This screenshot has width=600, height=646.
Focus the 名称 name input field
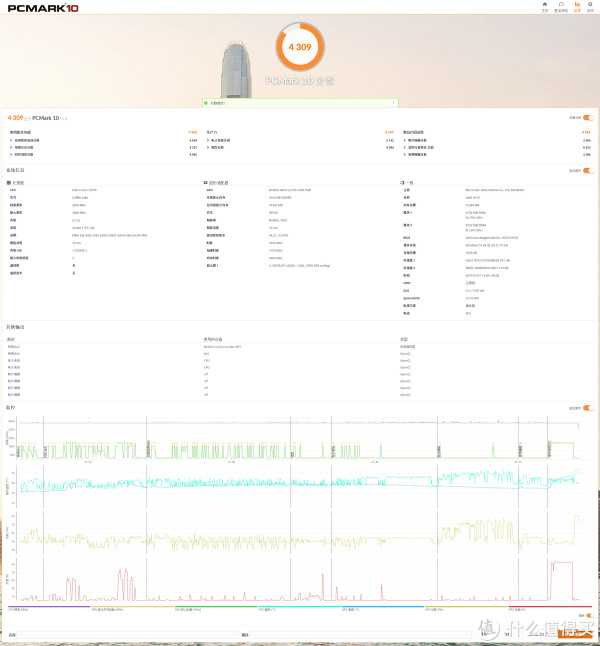tap(127, 635)
